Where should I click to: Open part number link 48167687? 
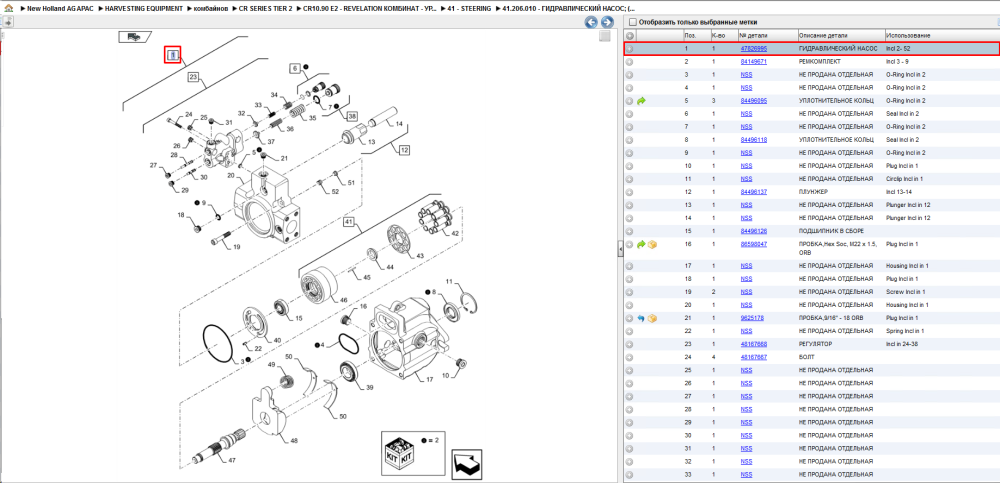pos(753,357)
